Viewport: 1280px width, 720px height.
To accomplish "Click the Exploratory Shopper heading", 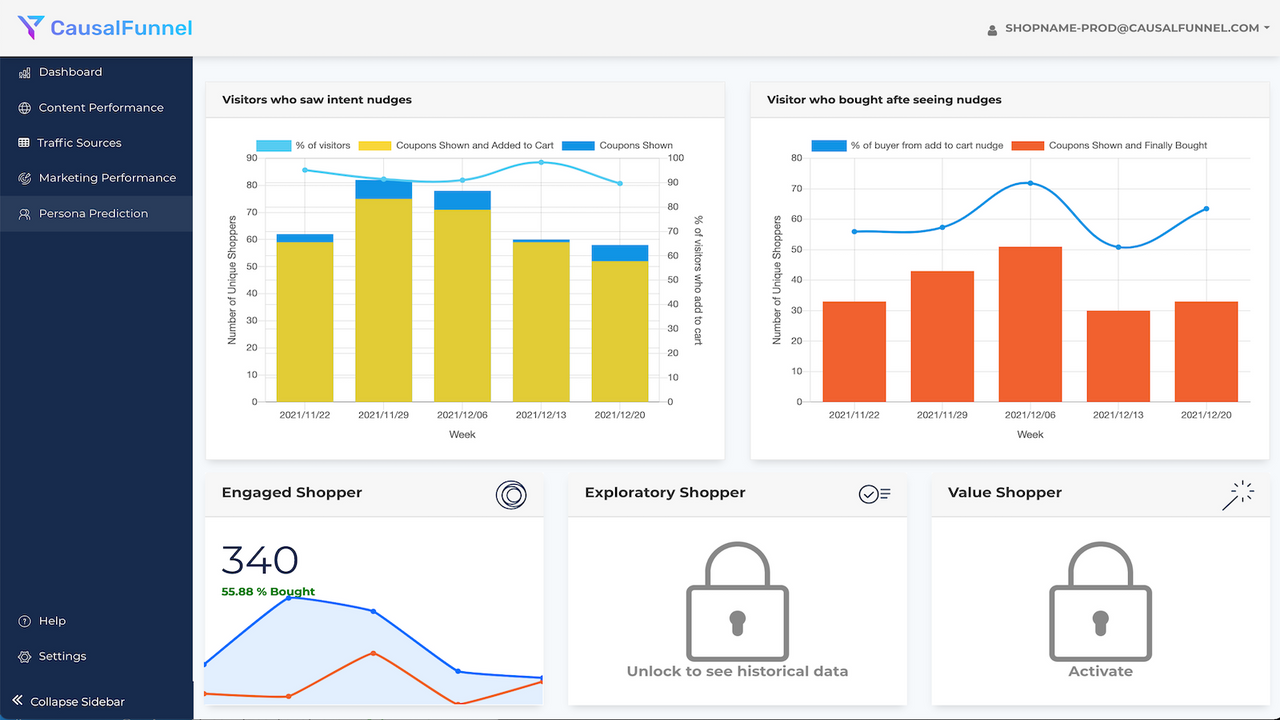I will click(665, 493).
